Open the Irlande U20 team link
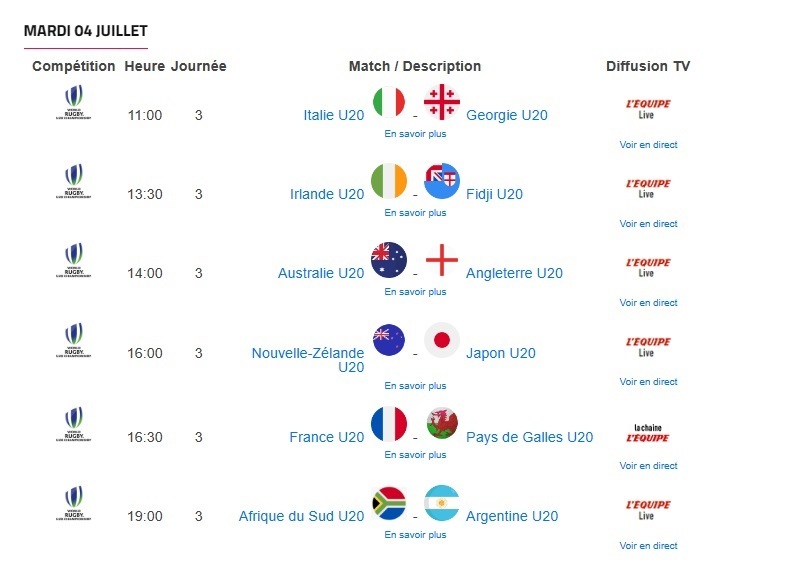792x572 pixels. click(x=326, y=194)
